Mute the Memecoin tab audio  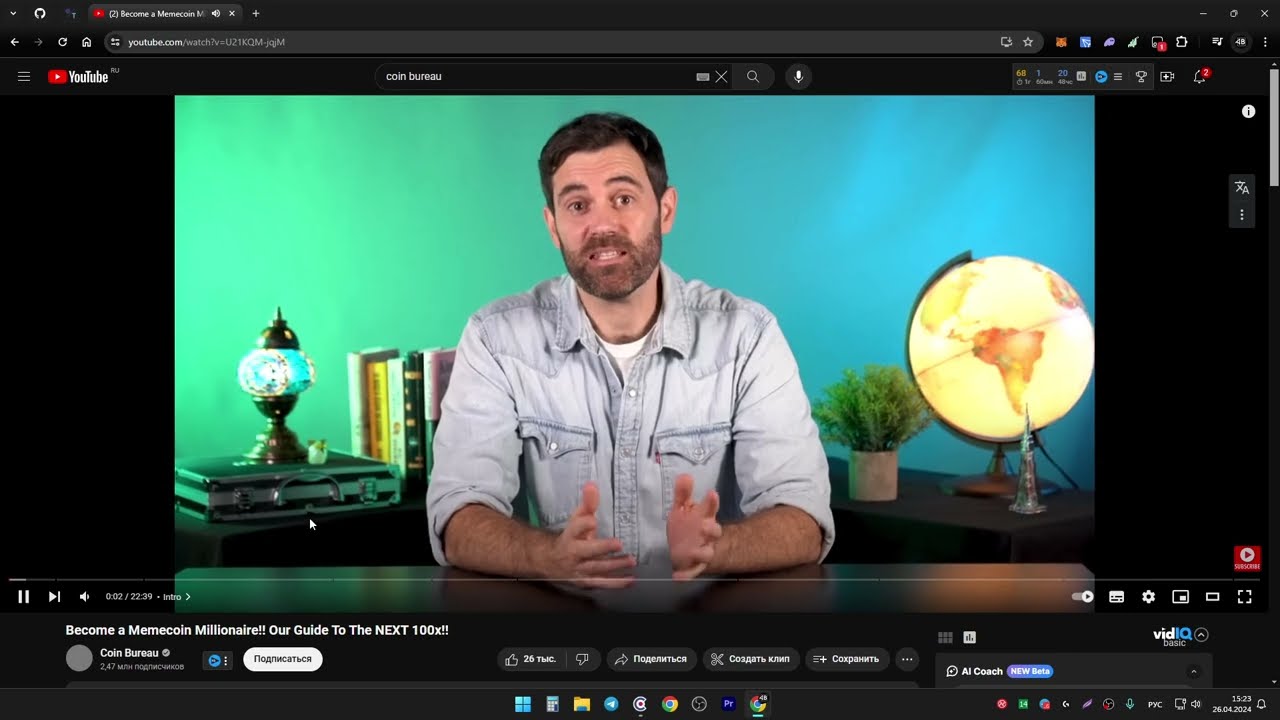(216, 14)
